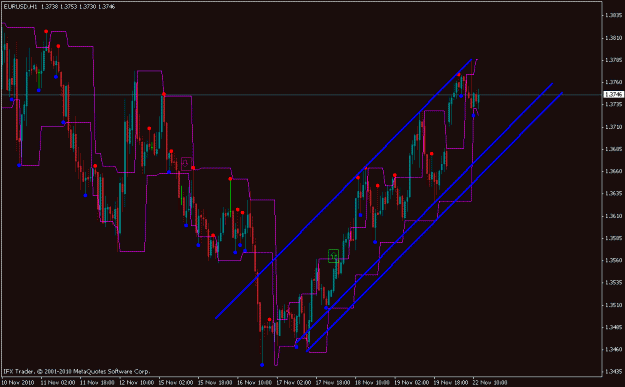Click the 12 Nov 10:00 time label

[x=136, y=383]
